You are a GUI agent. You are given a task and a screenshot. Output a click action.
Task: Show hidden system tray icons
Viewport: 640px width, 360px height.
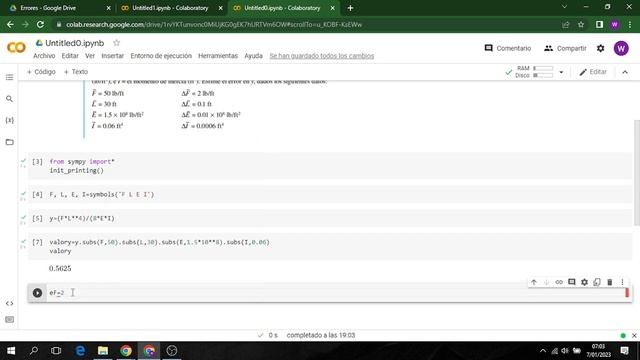[x=543, y=351]
